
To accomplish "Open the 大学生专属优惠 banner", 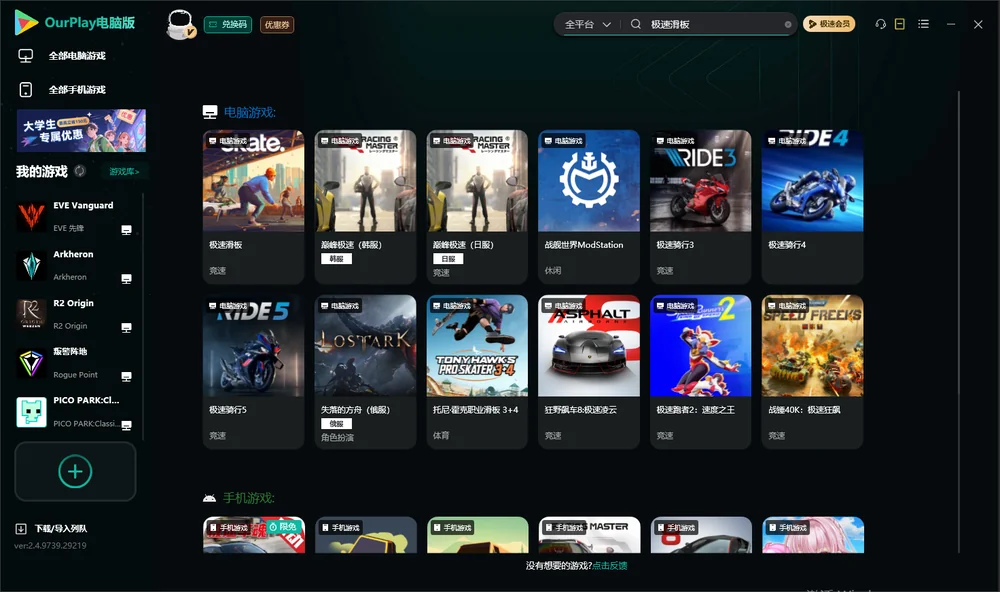I will point(82,130).
